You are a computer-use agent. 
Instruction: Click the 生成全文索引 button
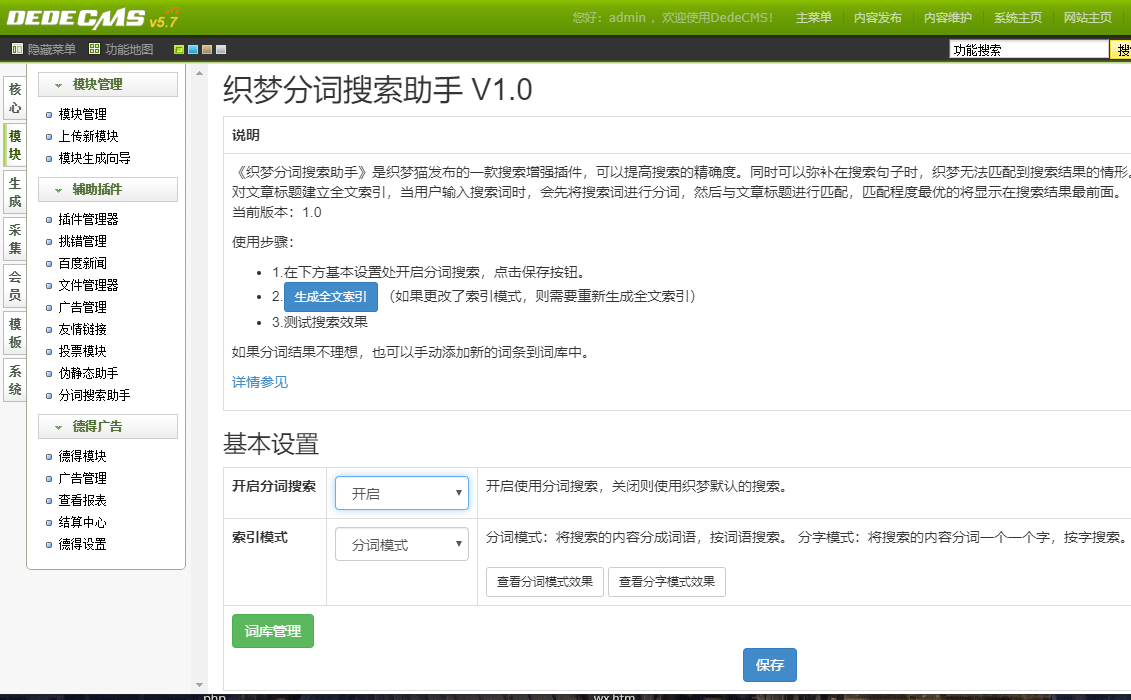[330, 297]
